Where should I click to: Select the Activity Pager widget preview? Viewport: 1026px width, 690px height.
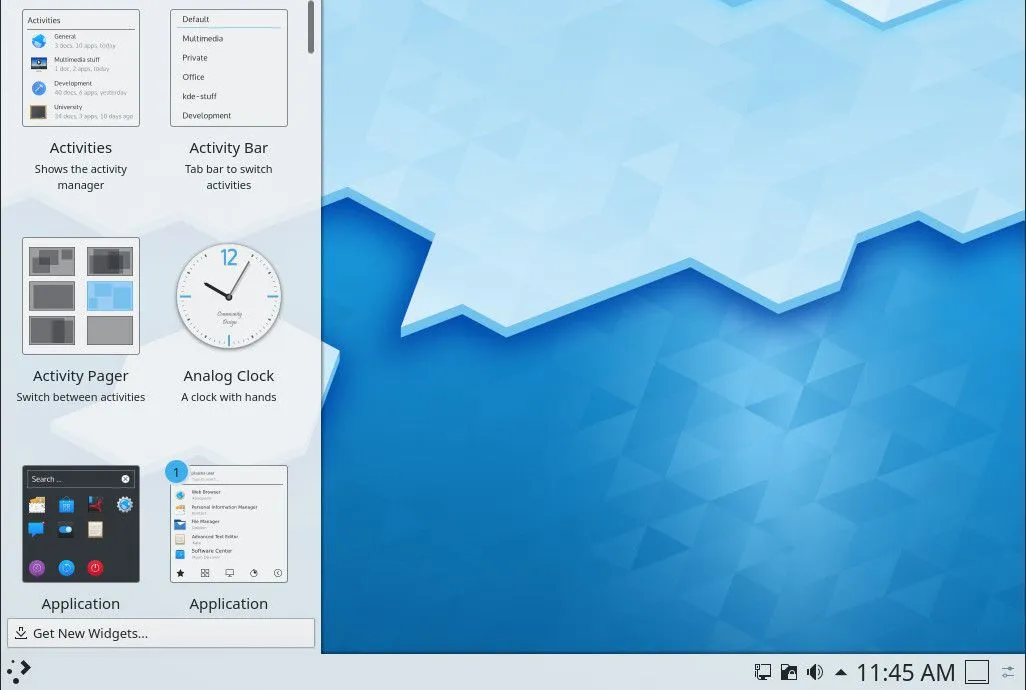click(80, 296)
